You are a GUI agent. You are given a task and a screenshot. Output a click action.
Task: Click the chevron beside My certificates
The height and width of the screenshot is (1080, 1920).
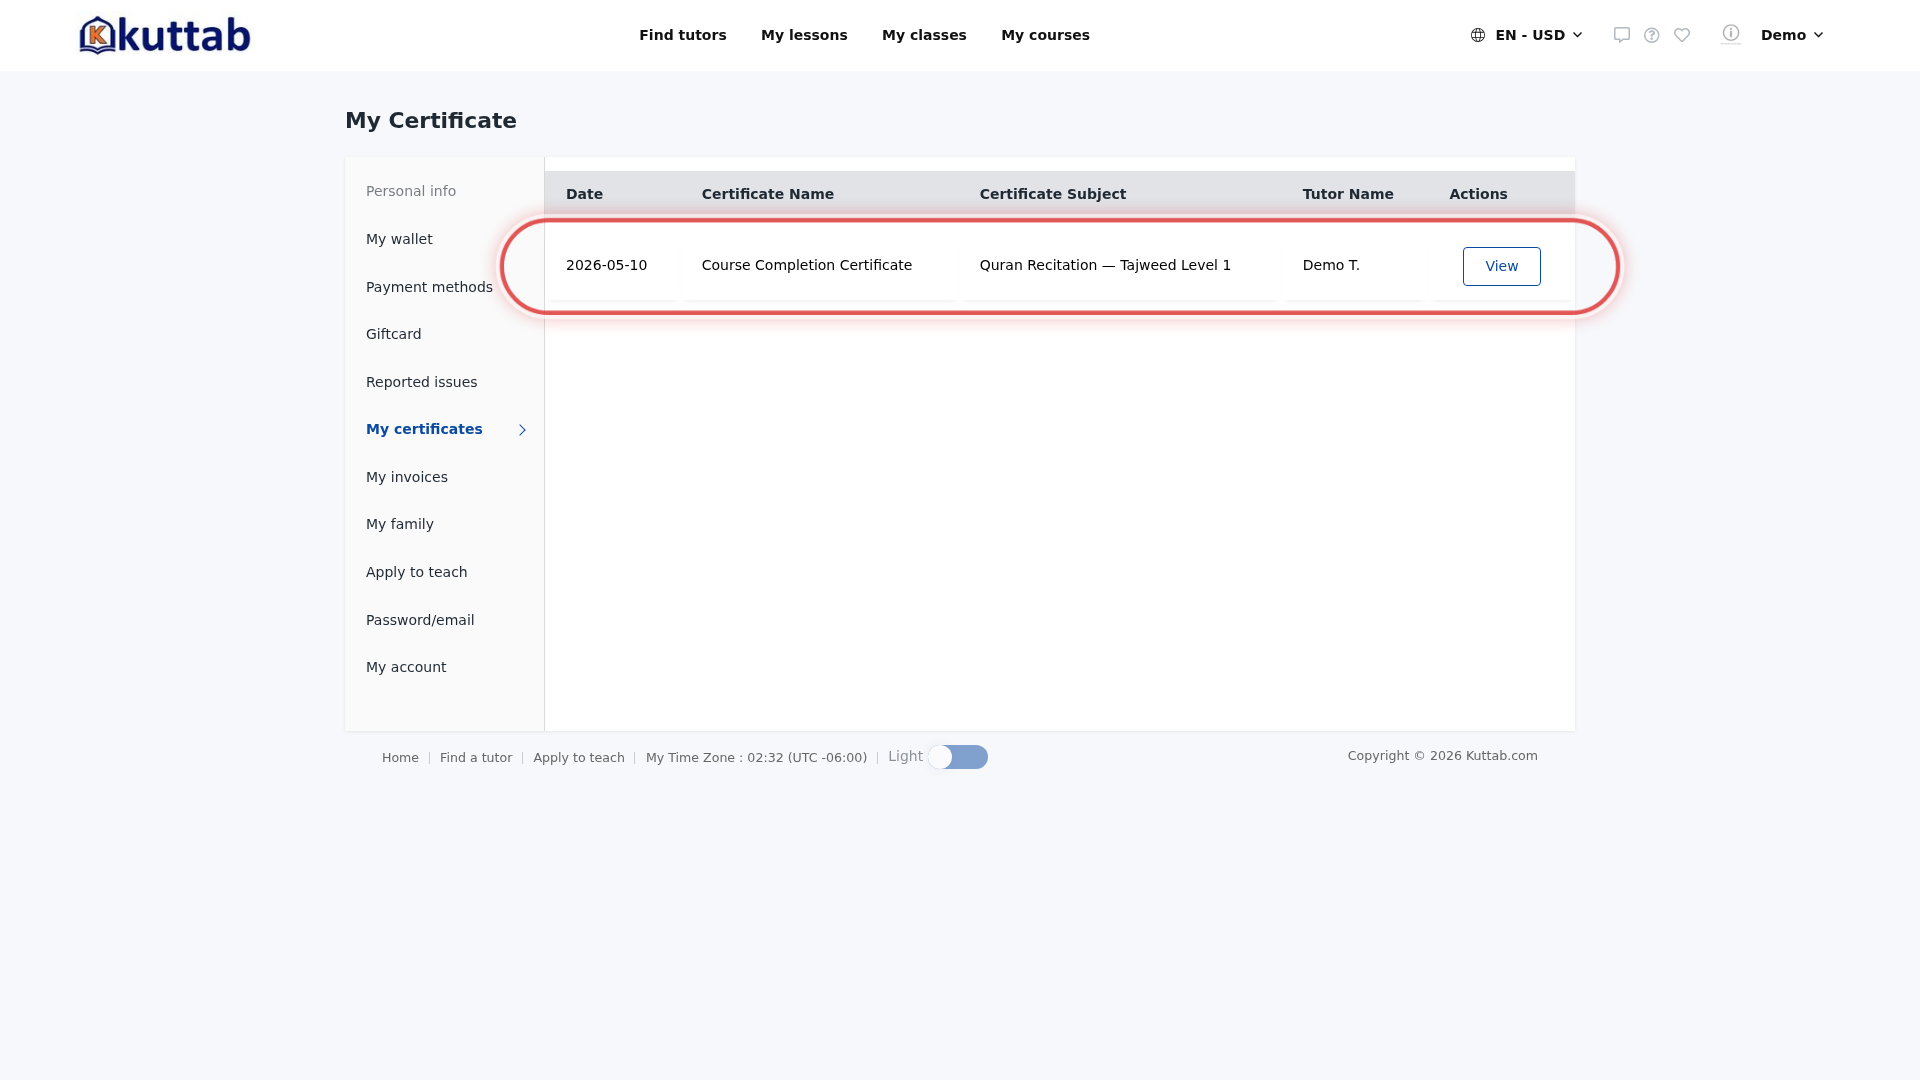coord(522,430)
